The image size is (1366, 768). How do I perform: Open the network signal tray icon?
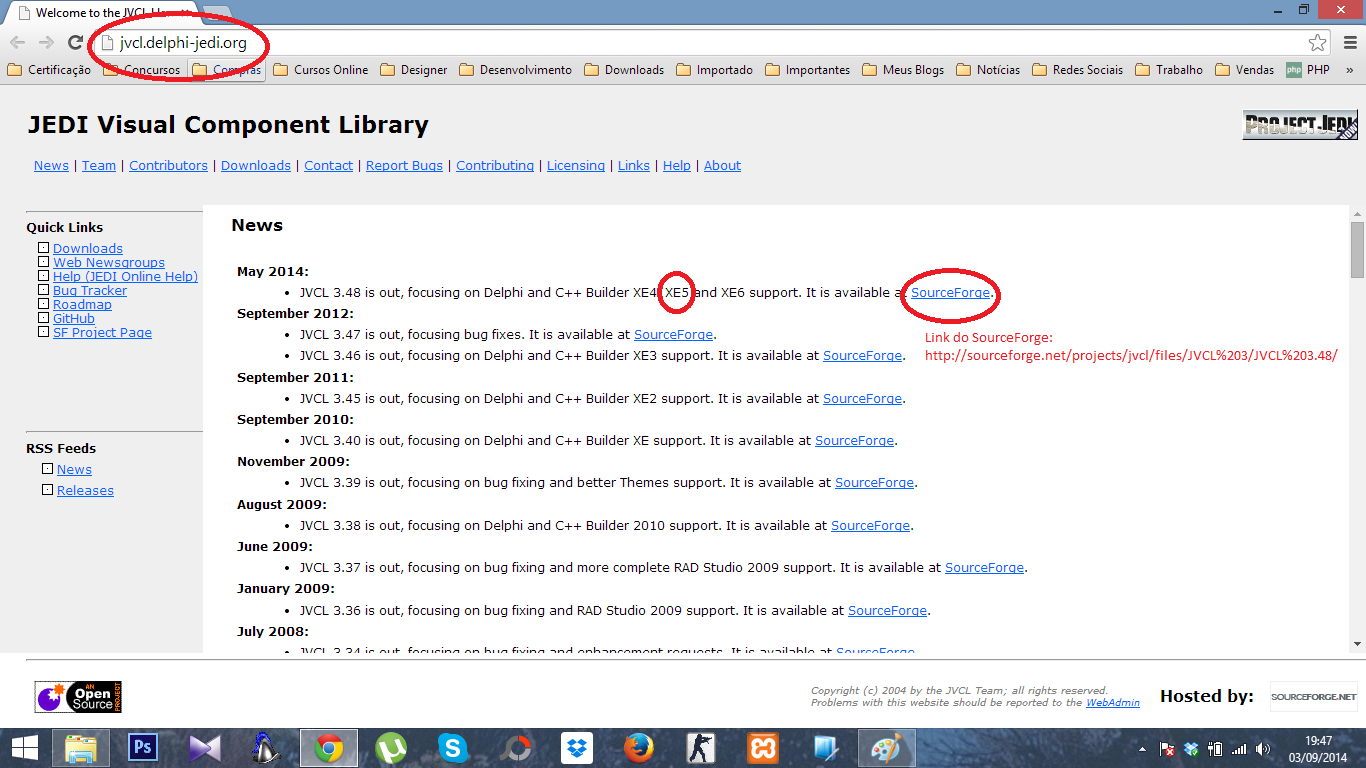pos(1239,748)
